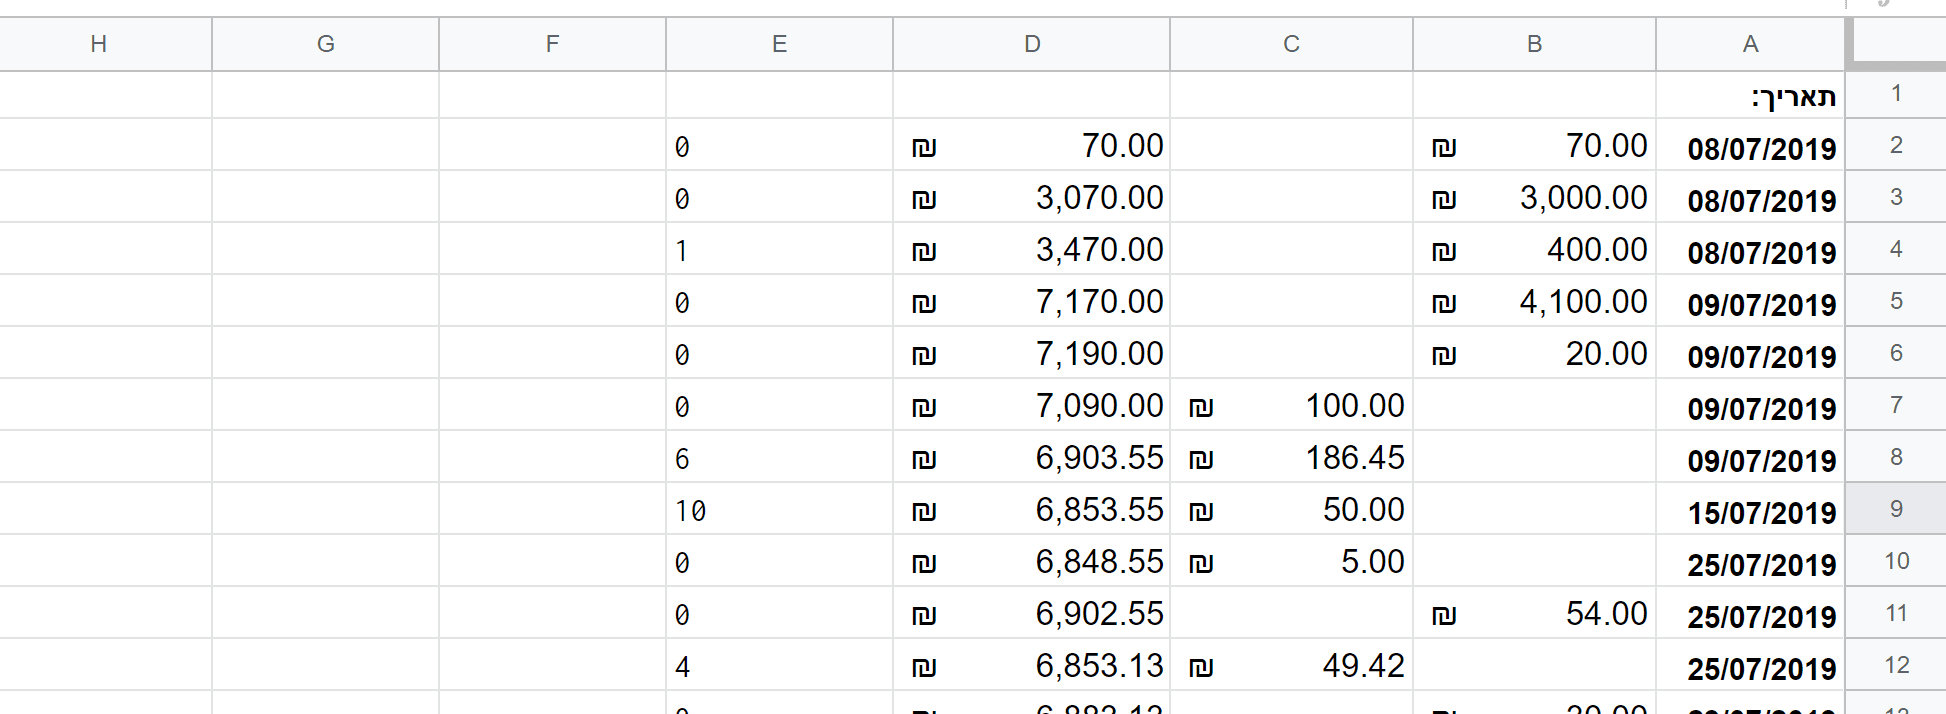
Task: Click the 6,903.55 balance cell
Action: [x=1032, y=458]
